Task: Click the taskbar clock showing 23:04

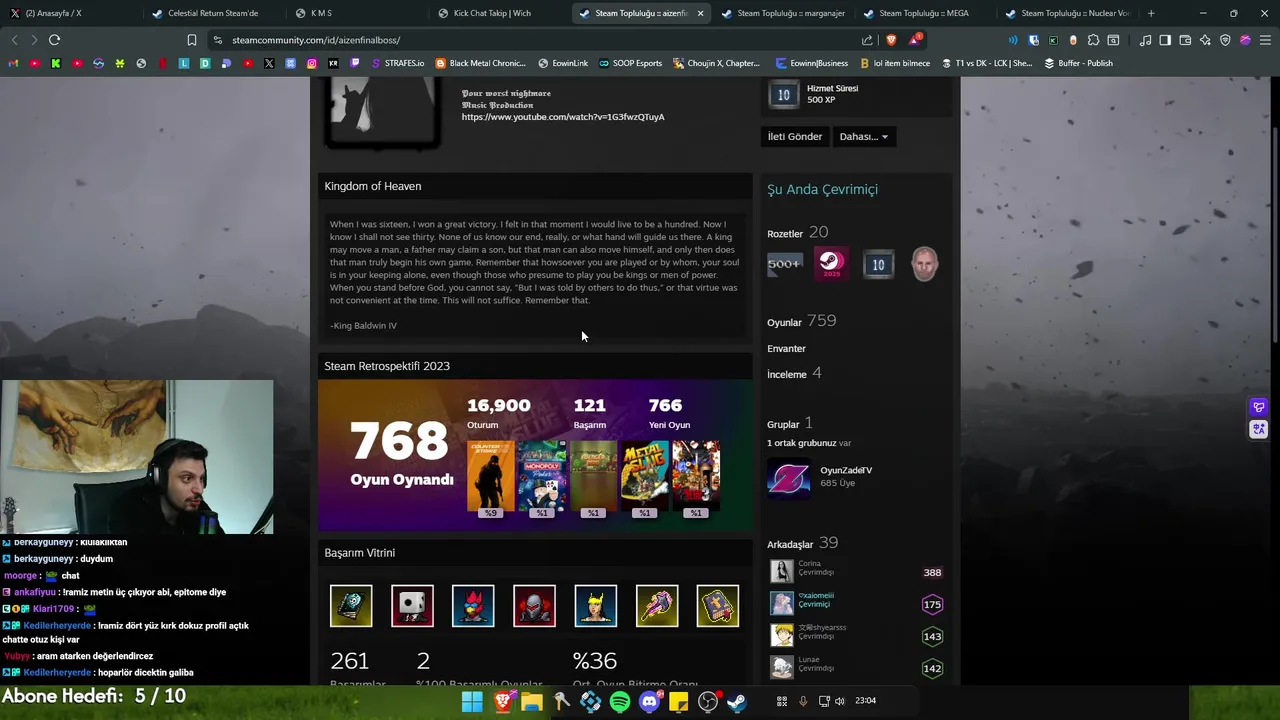Action: coord(865,701)
